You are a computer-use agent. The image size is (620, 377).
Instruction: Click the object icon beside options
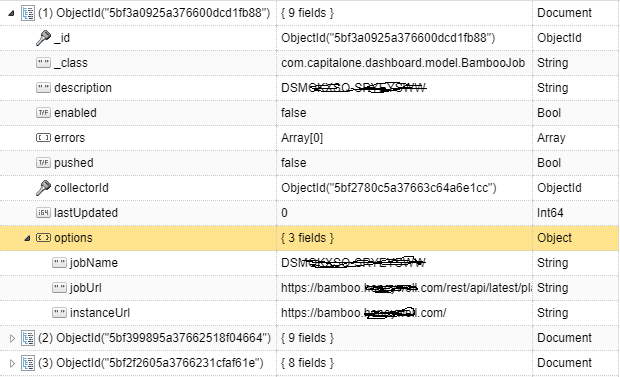[43, 238]
